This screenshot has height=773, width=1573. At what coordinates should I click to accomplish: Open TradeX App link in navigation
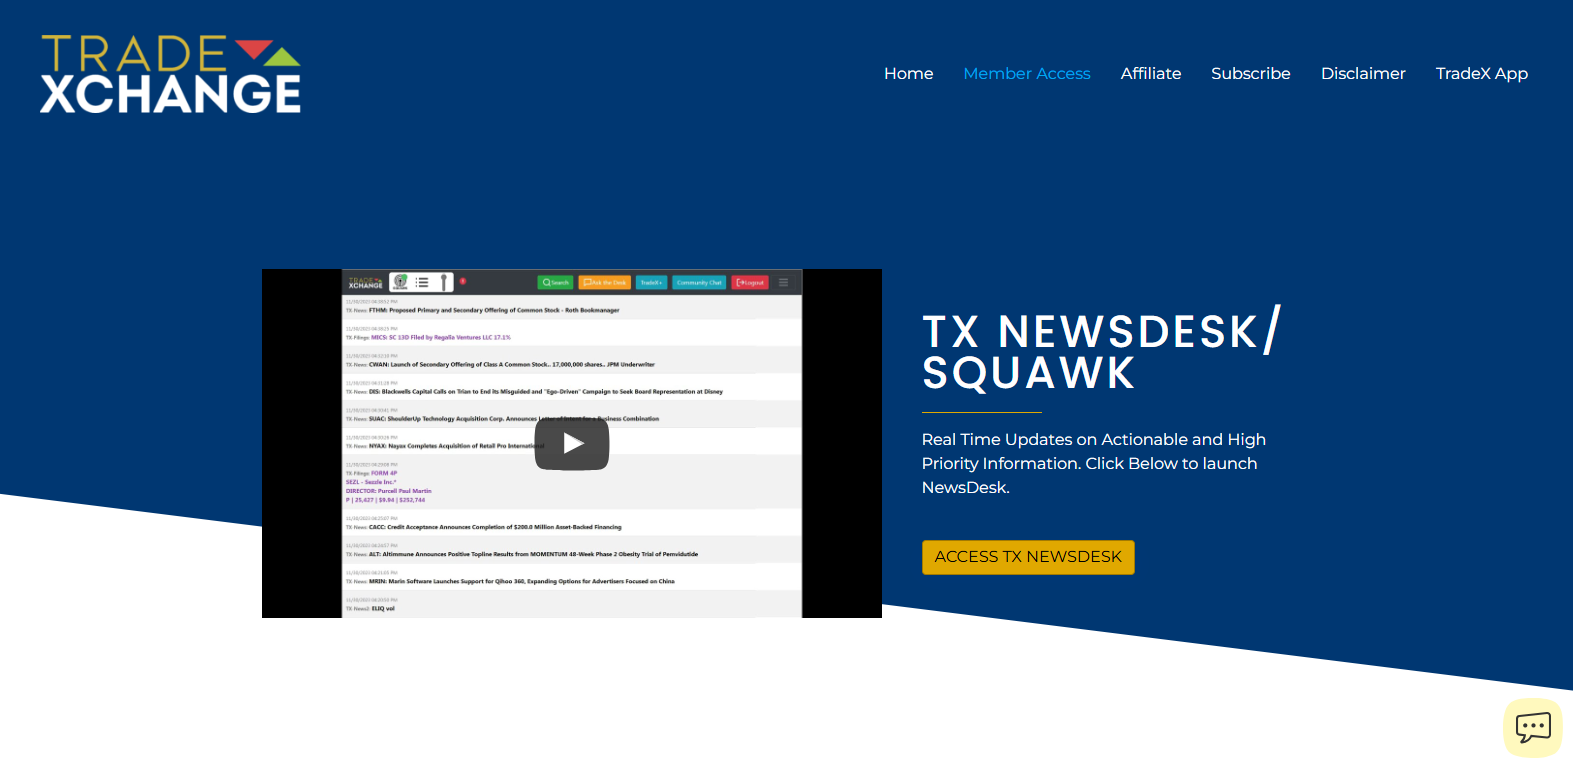pyautogui.click(x=1481, y=74)
